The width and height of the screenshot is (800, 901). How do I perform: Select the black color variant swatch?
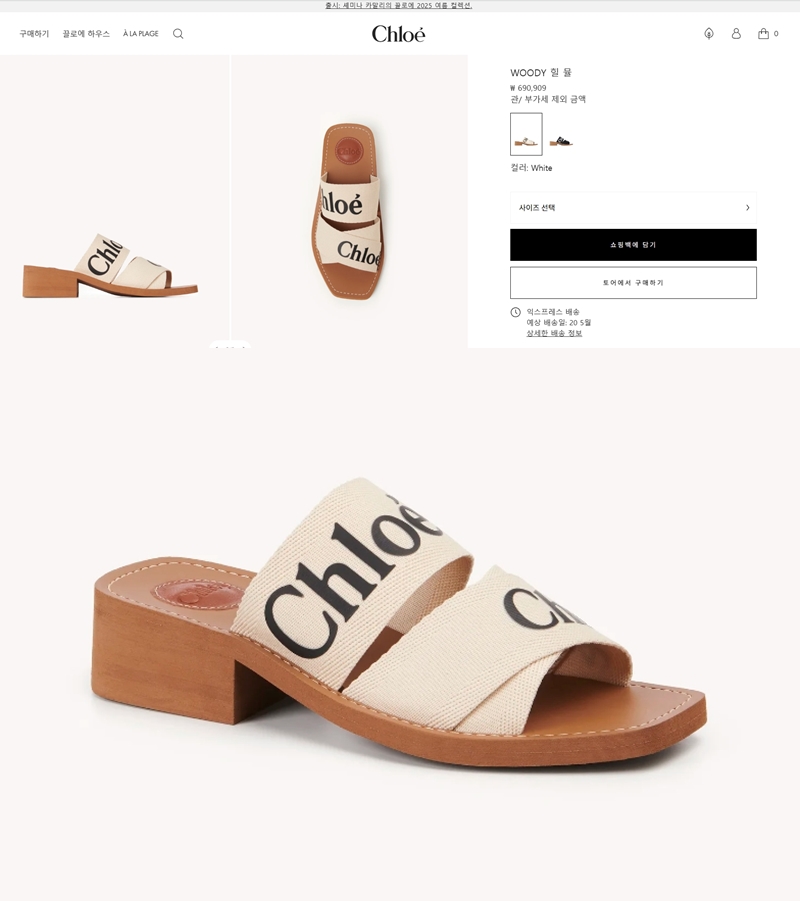tap(560, 141)
